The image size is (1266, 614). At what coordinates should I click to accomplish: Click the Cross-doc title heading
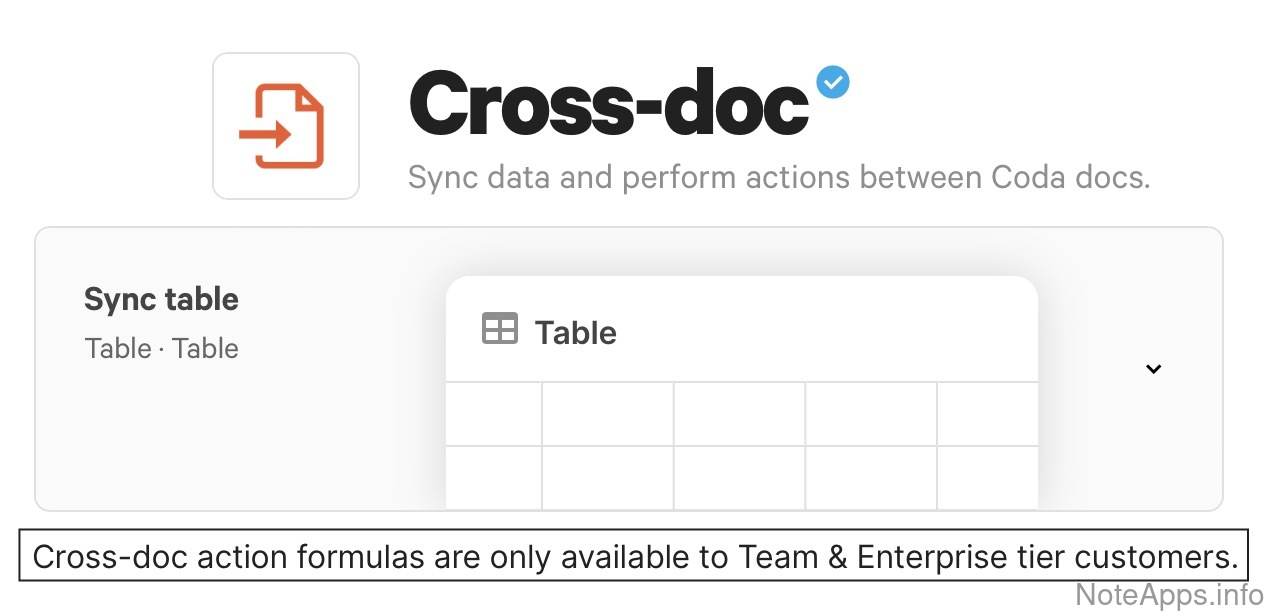point(608,104)
